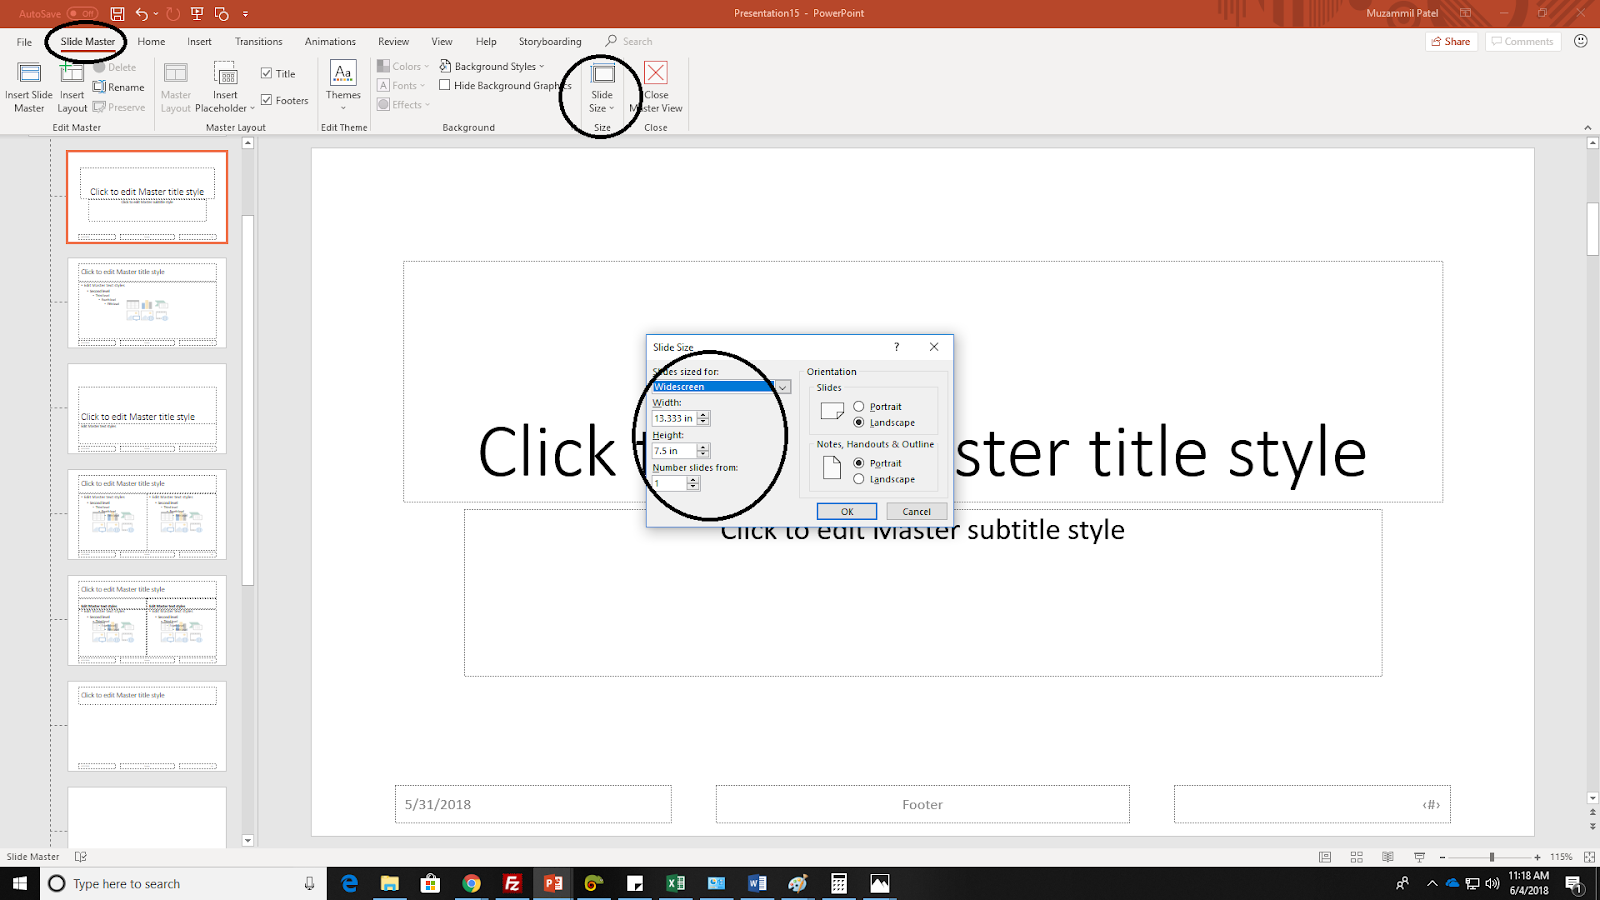Screen dimensions: 1600x900
Task: Uncheck the Footers checkbox
Action: (267, 100)
